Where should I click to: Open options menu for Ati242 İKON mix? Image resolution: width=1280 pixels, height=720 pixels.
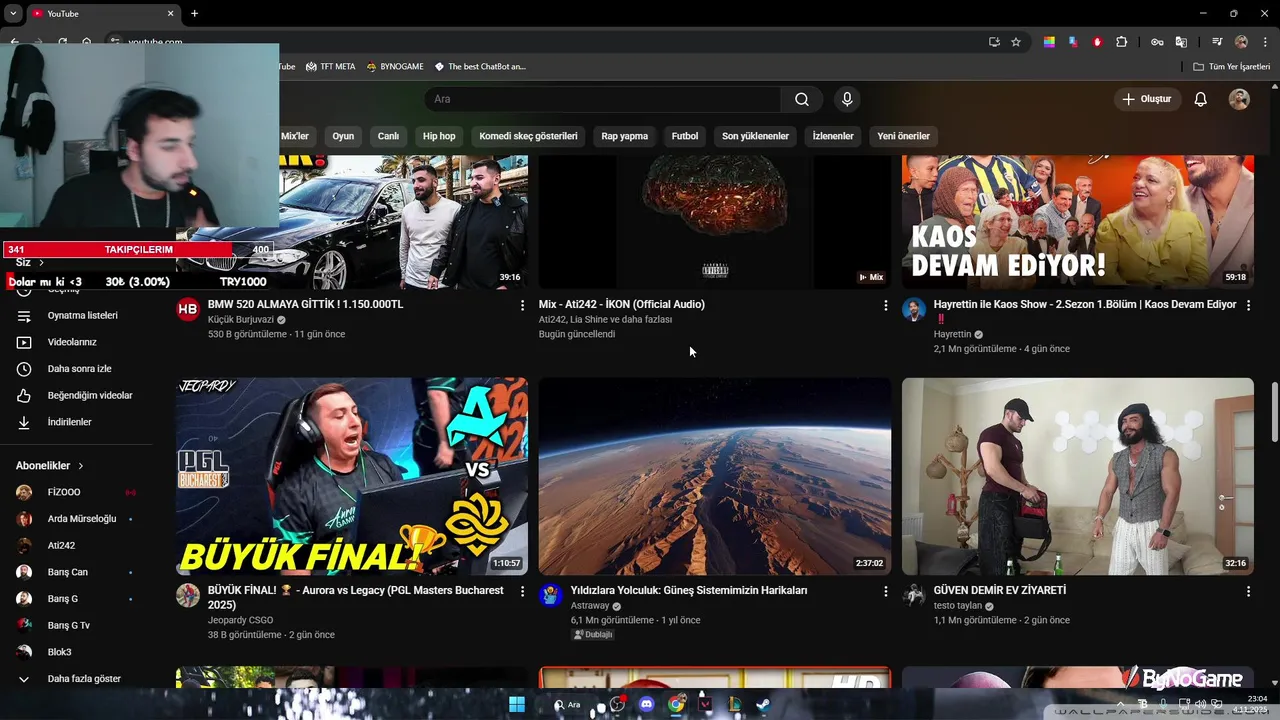[x=885, y=305]
